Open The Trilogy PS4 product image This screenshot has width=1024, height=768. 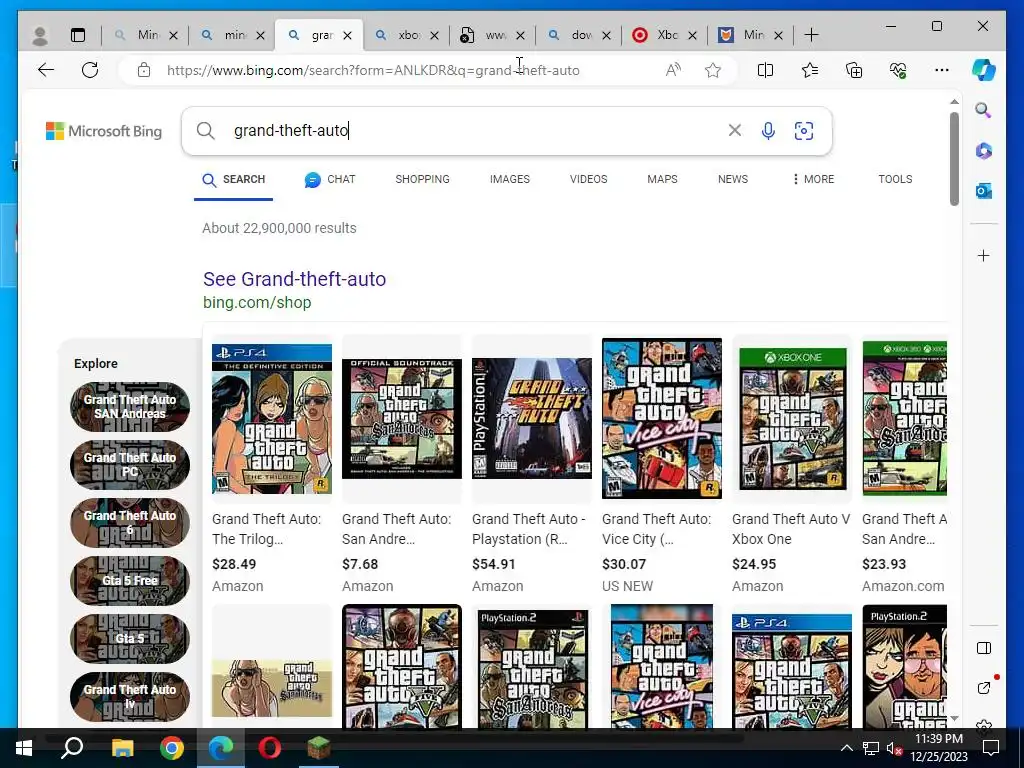(x=272, y=419)
